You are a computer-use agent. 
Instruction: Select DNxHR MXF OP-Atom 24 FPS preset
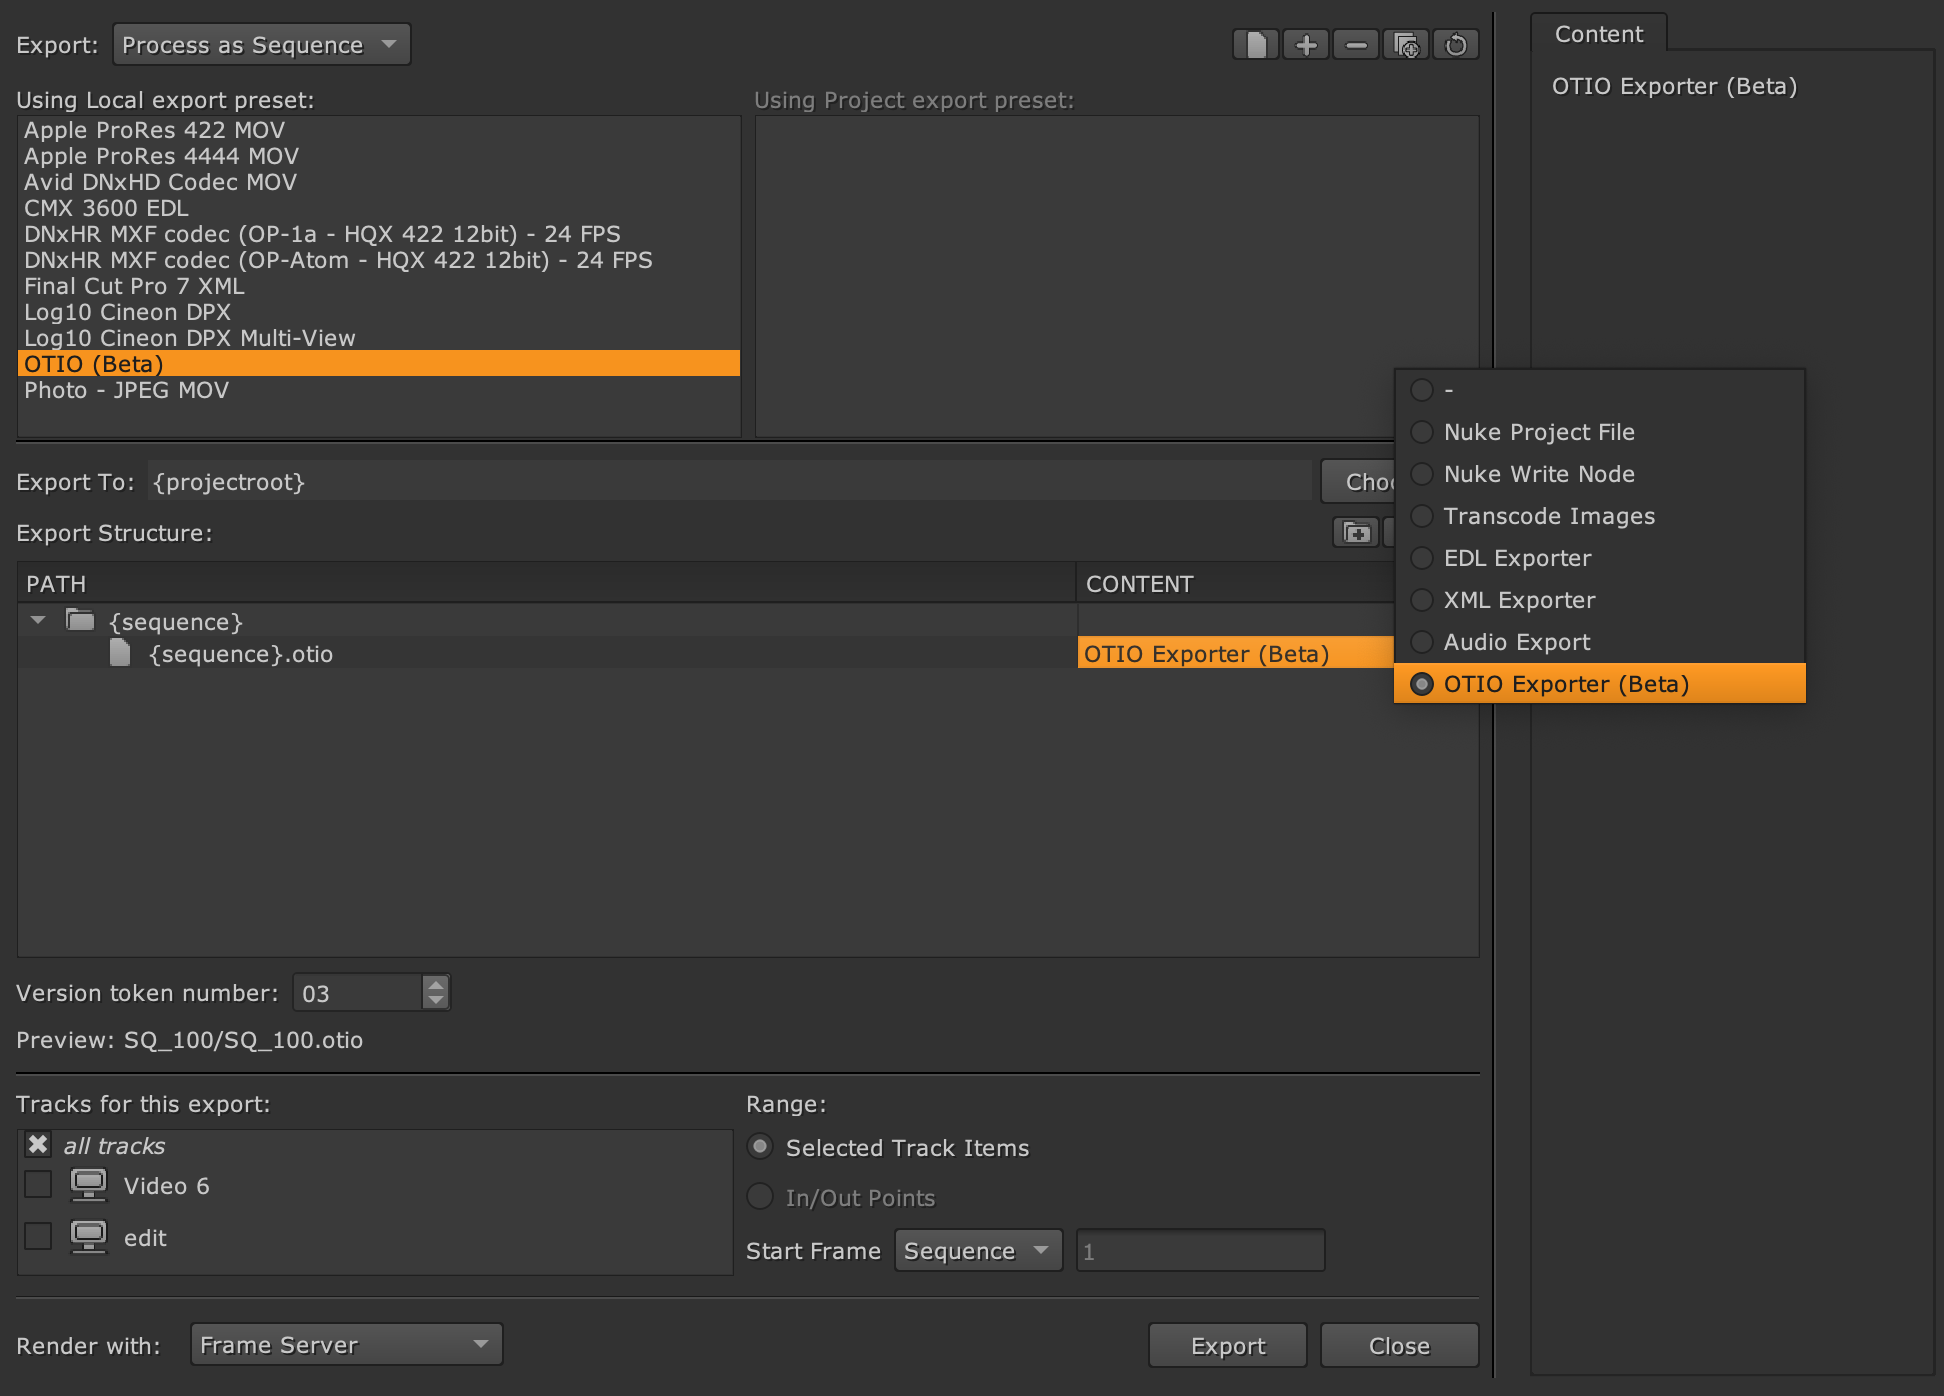point(379,260)
